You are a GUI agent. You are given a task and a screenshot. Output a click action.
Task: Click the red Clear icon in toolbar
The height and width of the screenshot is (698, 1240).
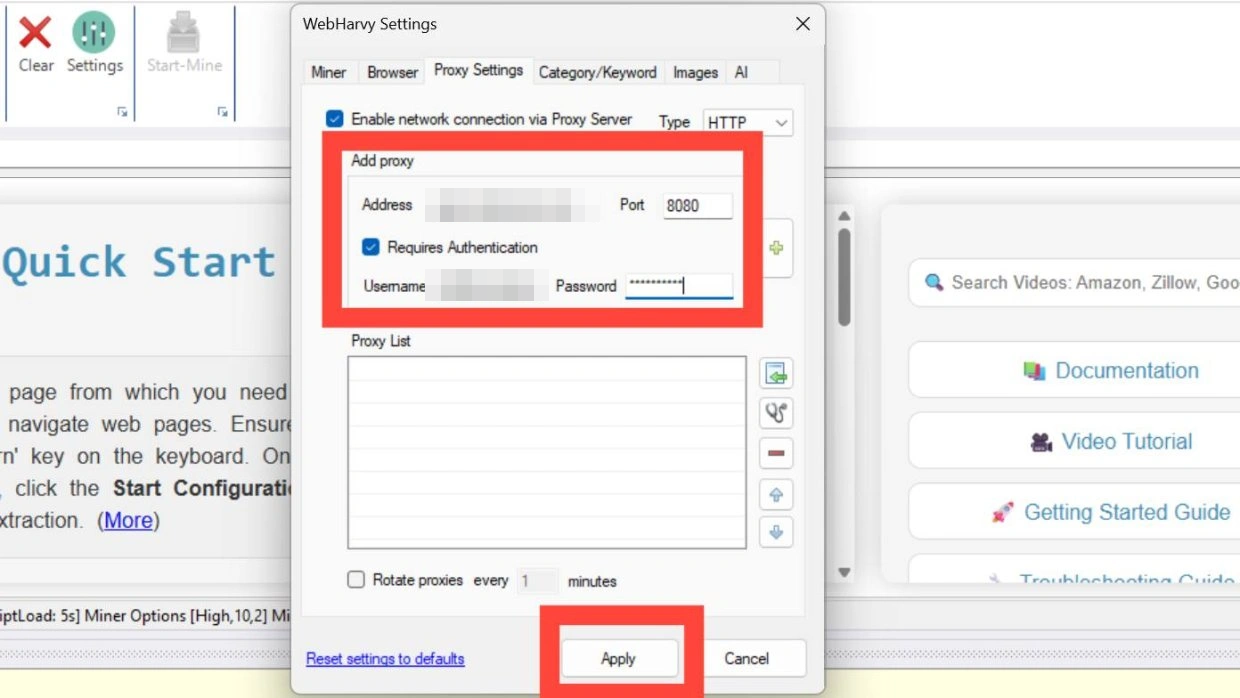click(x=35, y=32)
